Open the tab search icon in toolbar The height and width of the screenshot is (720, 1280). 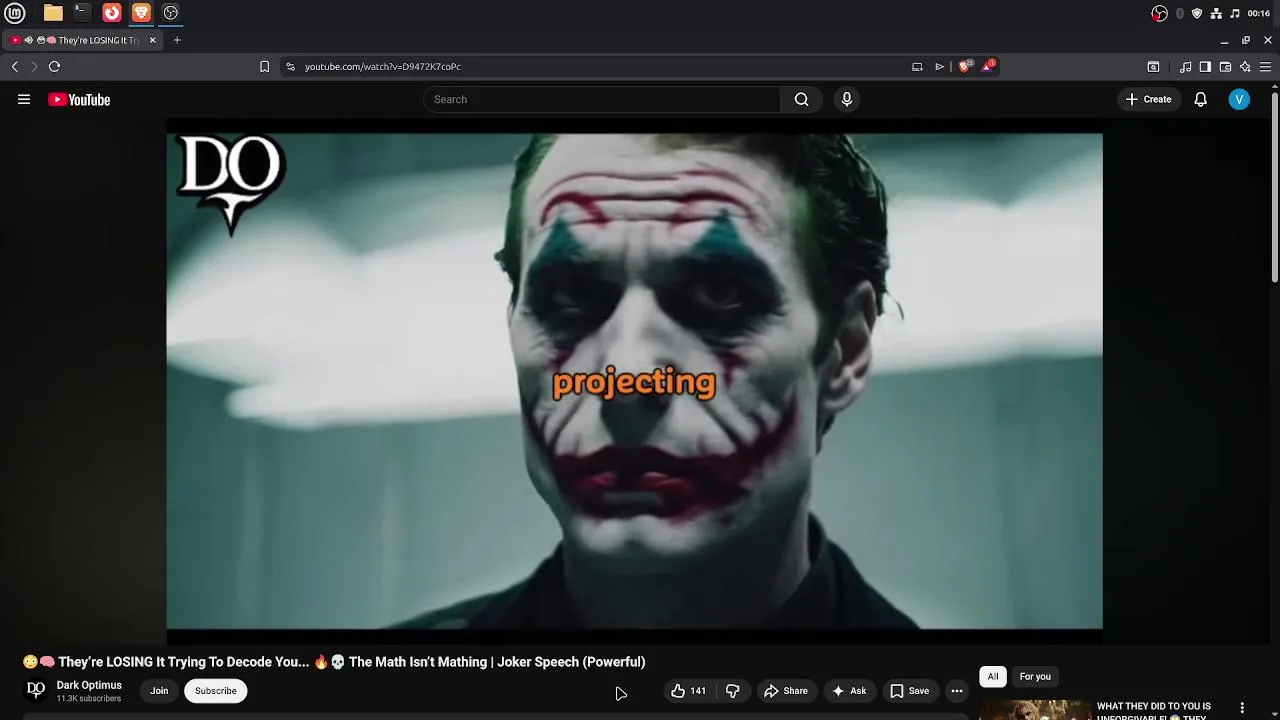click(x=1153, y=66)
